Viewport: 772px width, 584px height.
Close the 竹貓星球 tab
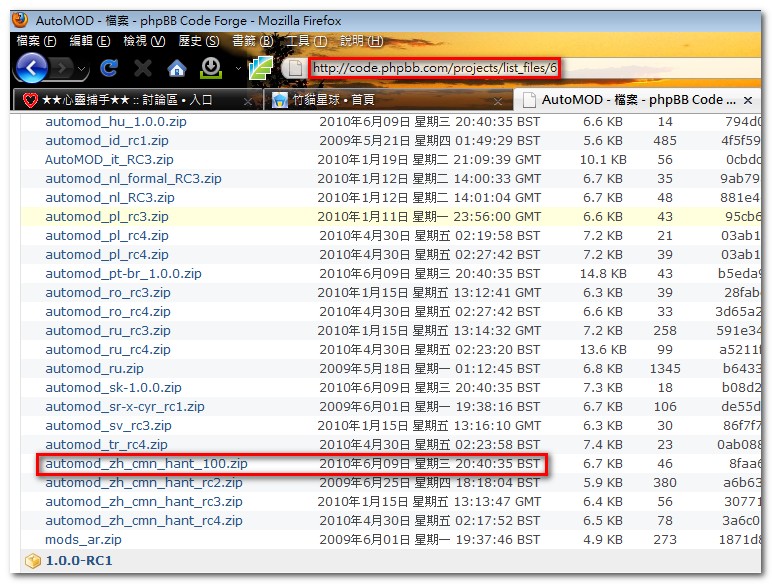[x=498, y=101]
